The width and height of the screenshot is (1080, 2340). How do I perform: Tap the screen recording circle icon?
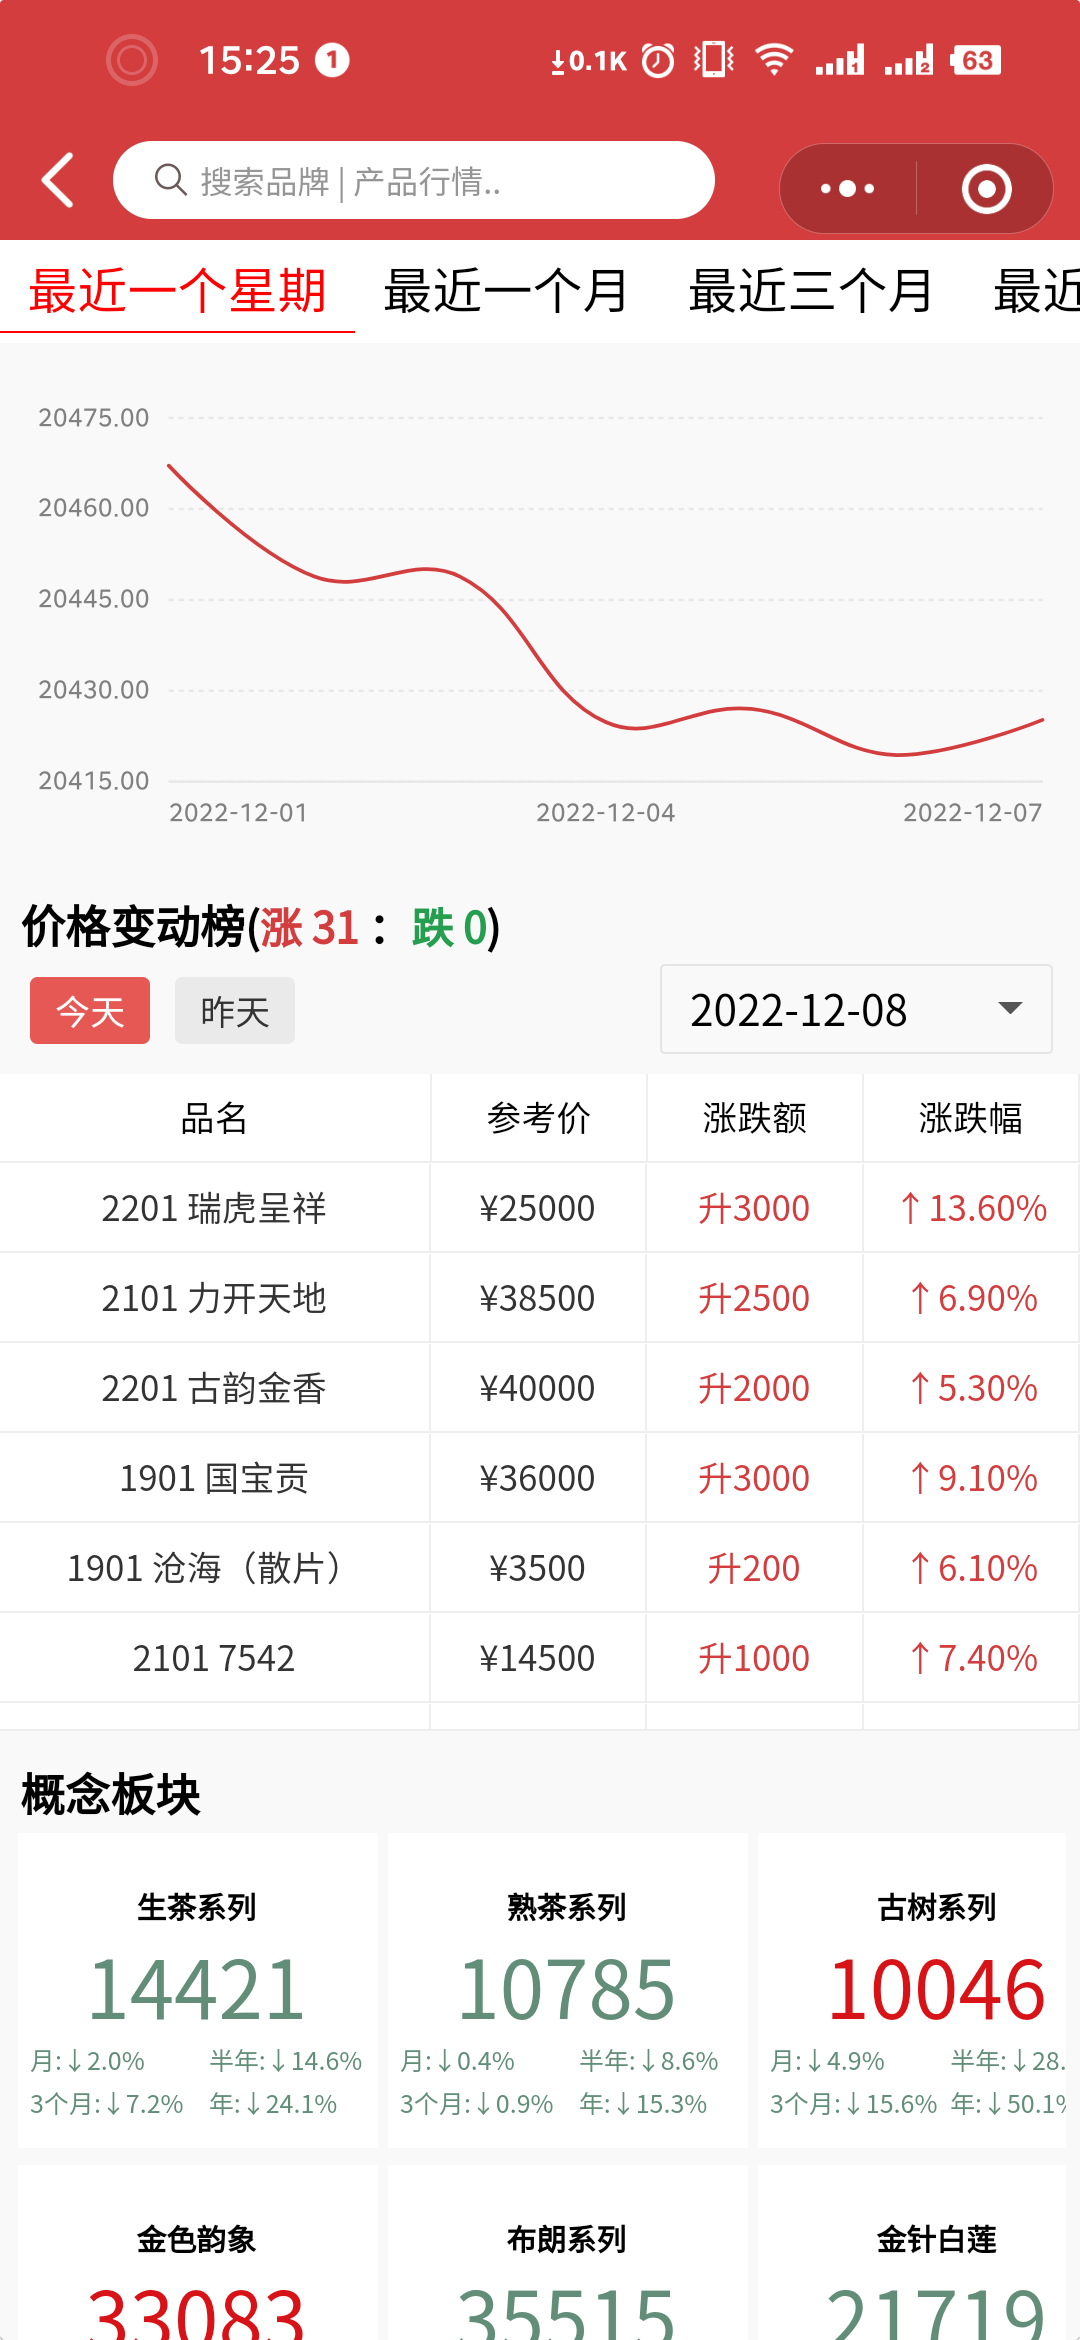pos(132,60)
